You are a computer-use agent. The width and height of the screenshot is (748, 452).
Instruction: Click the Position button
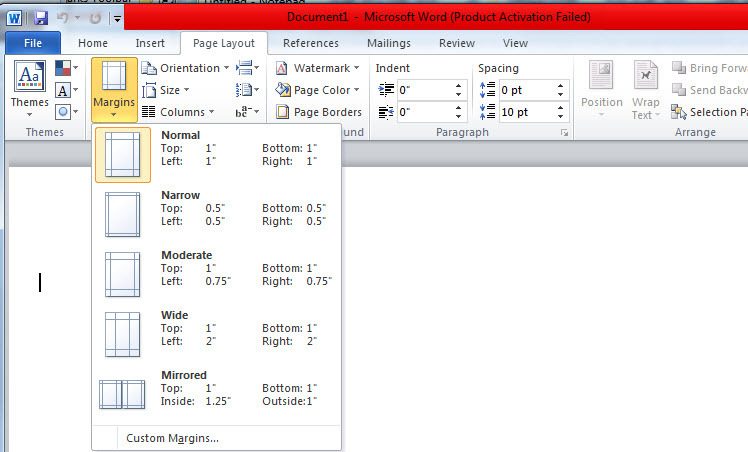[601, 89]
